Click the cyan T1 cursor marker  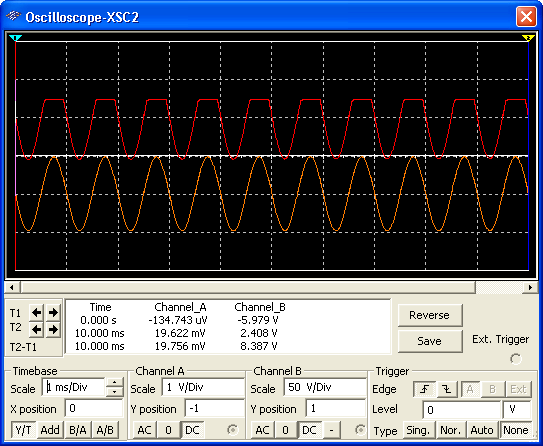pos(16,38)
